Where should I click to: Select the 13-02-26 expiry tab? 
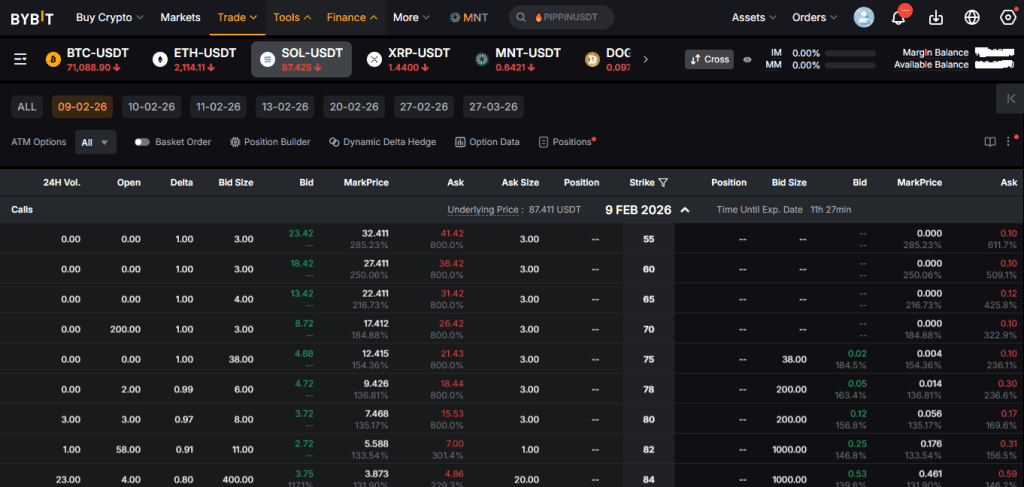click(285, 106)
